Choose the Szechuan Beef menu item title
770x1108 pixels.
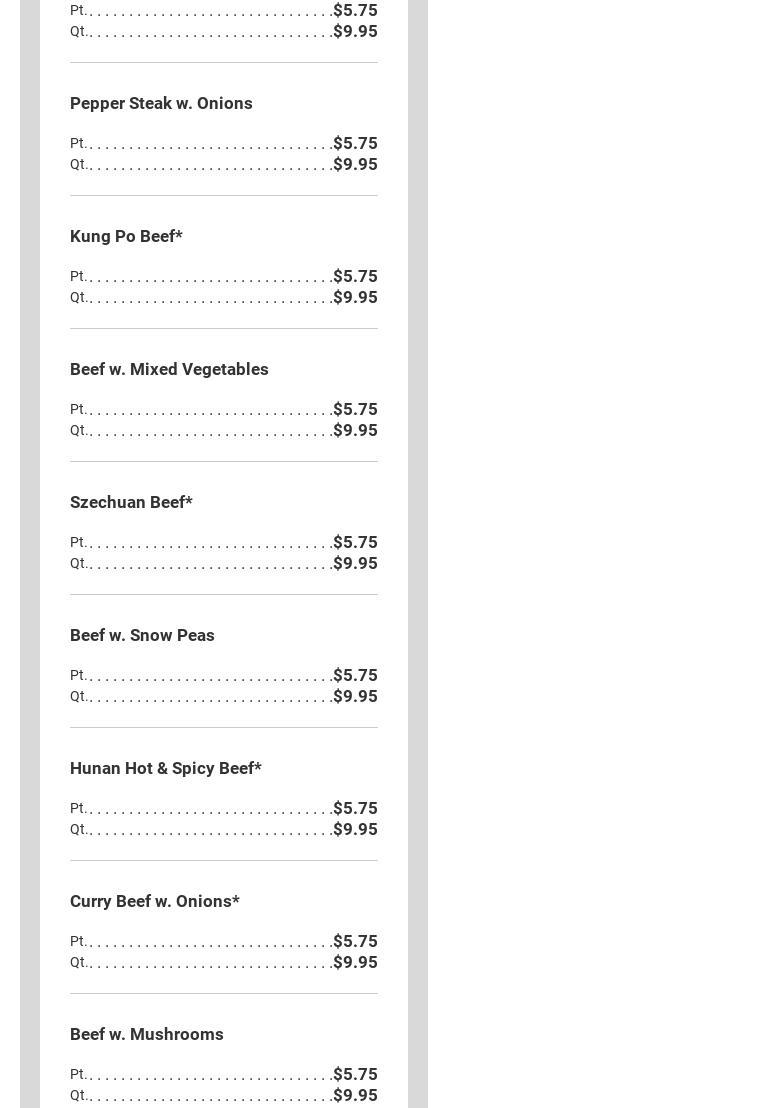131,502
